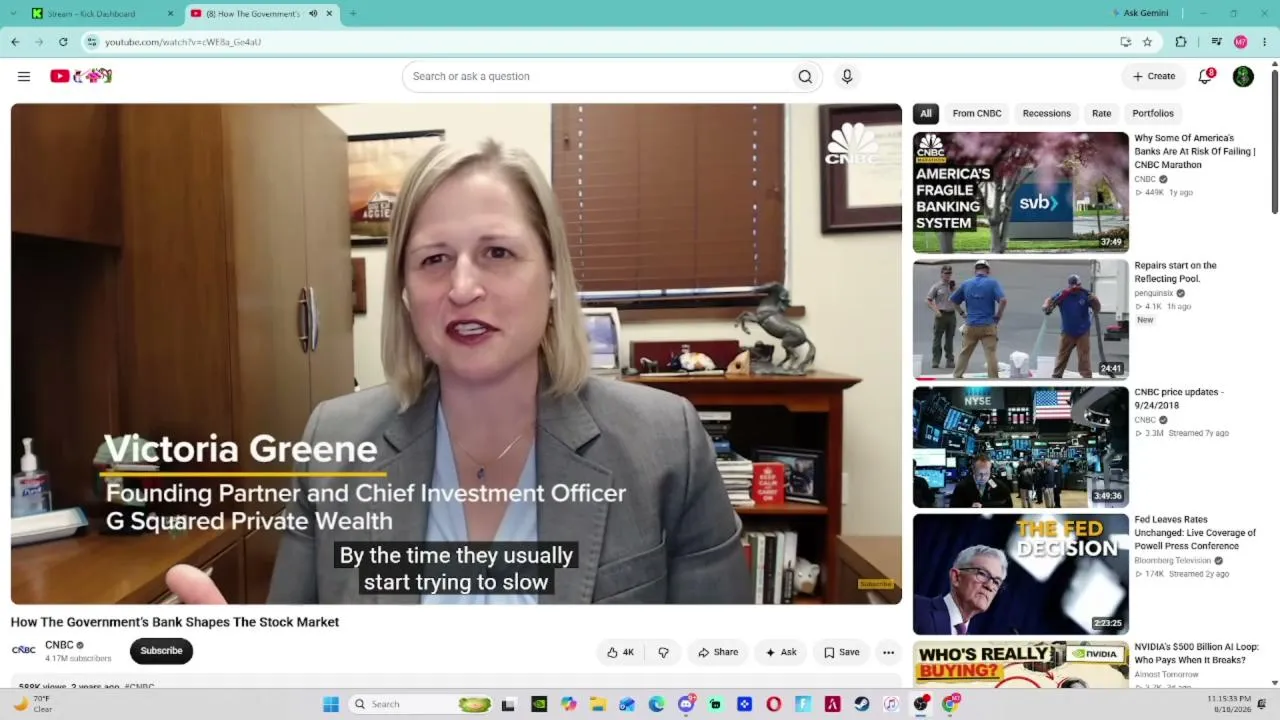Subscribe to the CNBC channel
The image size is (1280, 720).
(x=161, y=651)
